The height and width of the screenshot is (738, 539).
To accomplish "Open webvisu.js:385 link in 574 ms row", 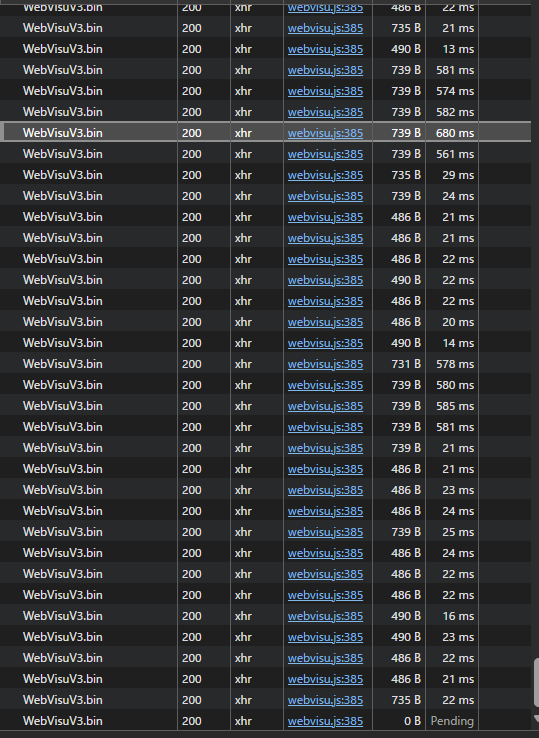I will tap(325, 91).
